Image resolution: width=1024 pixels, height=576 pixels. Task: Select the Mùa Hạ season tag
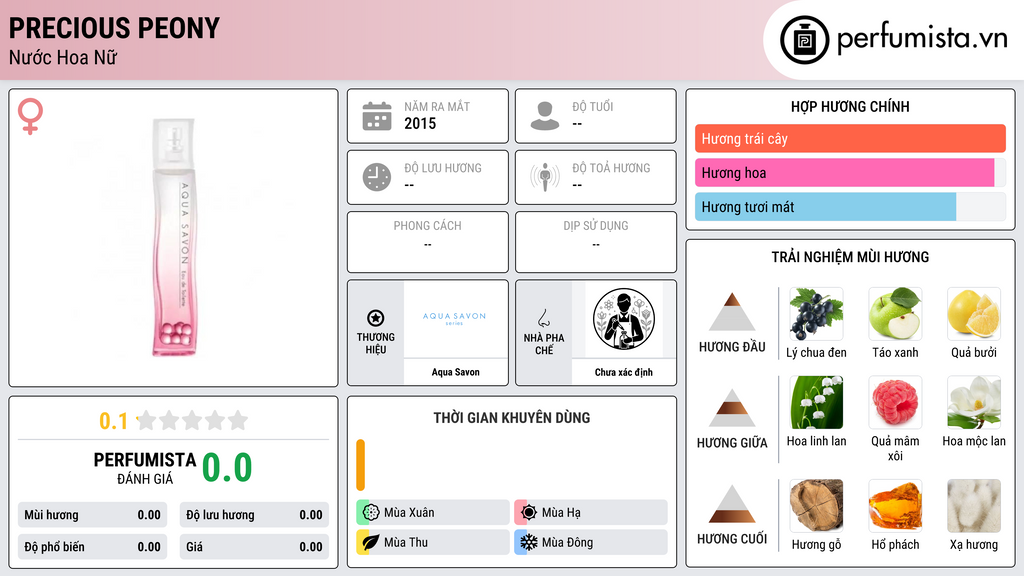point(591,512)
